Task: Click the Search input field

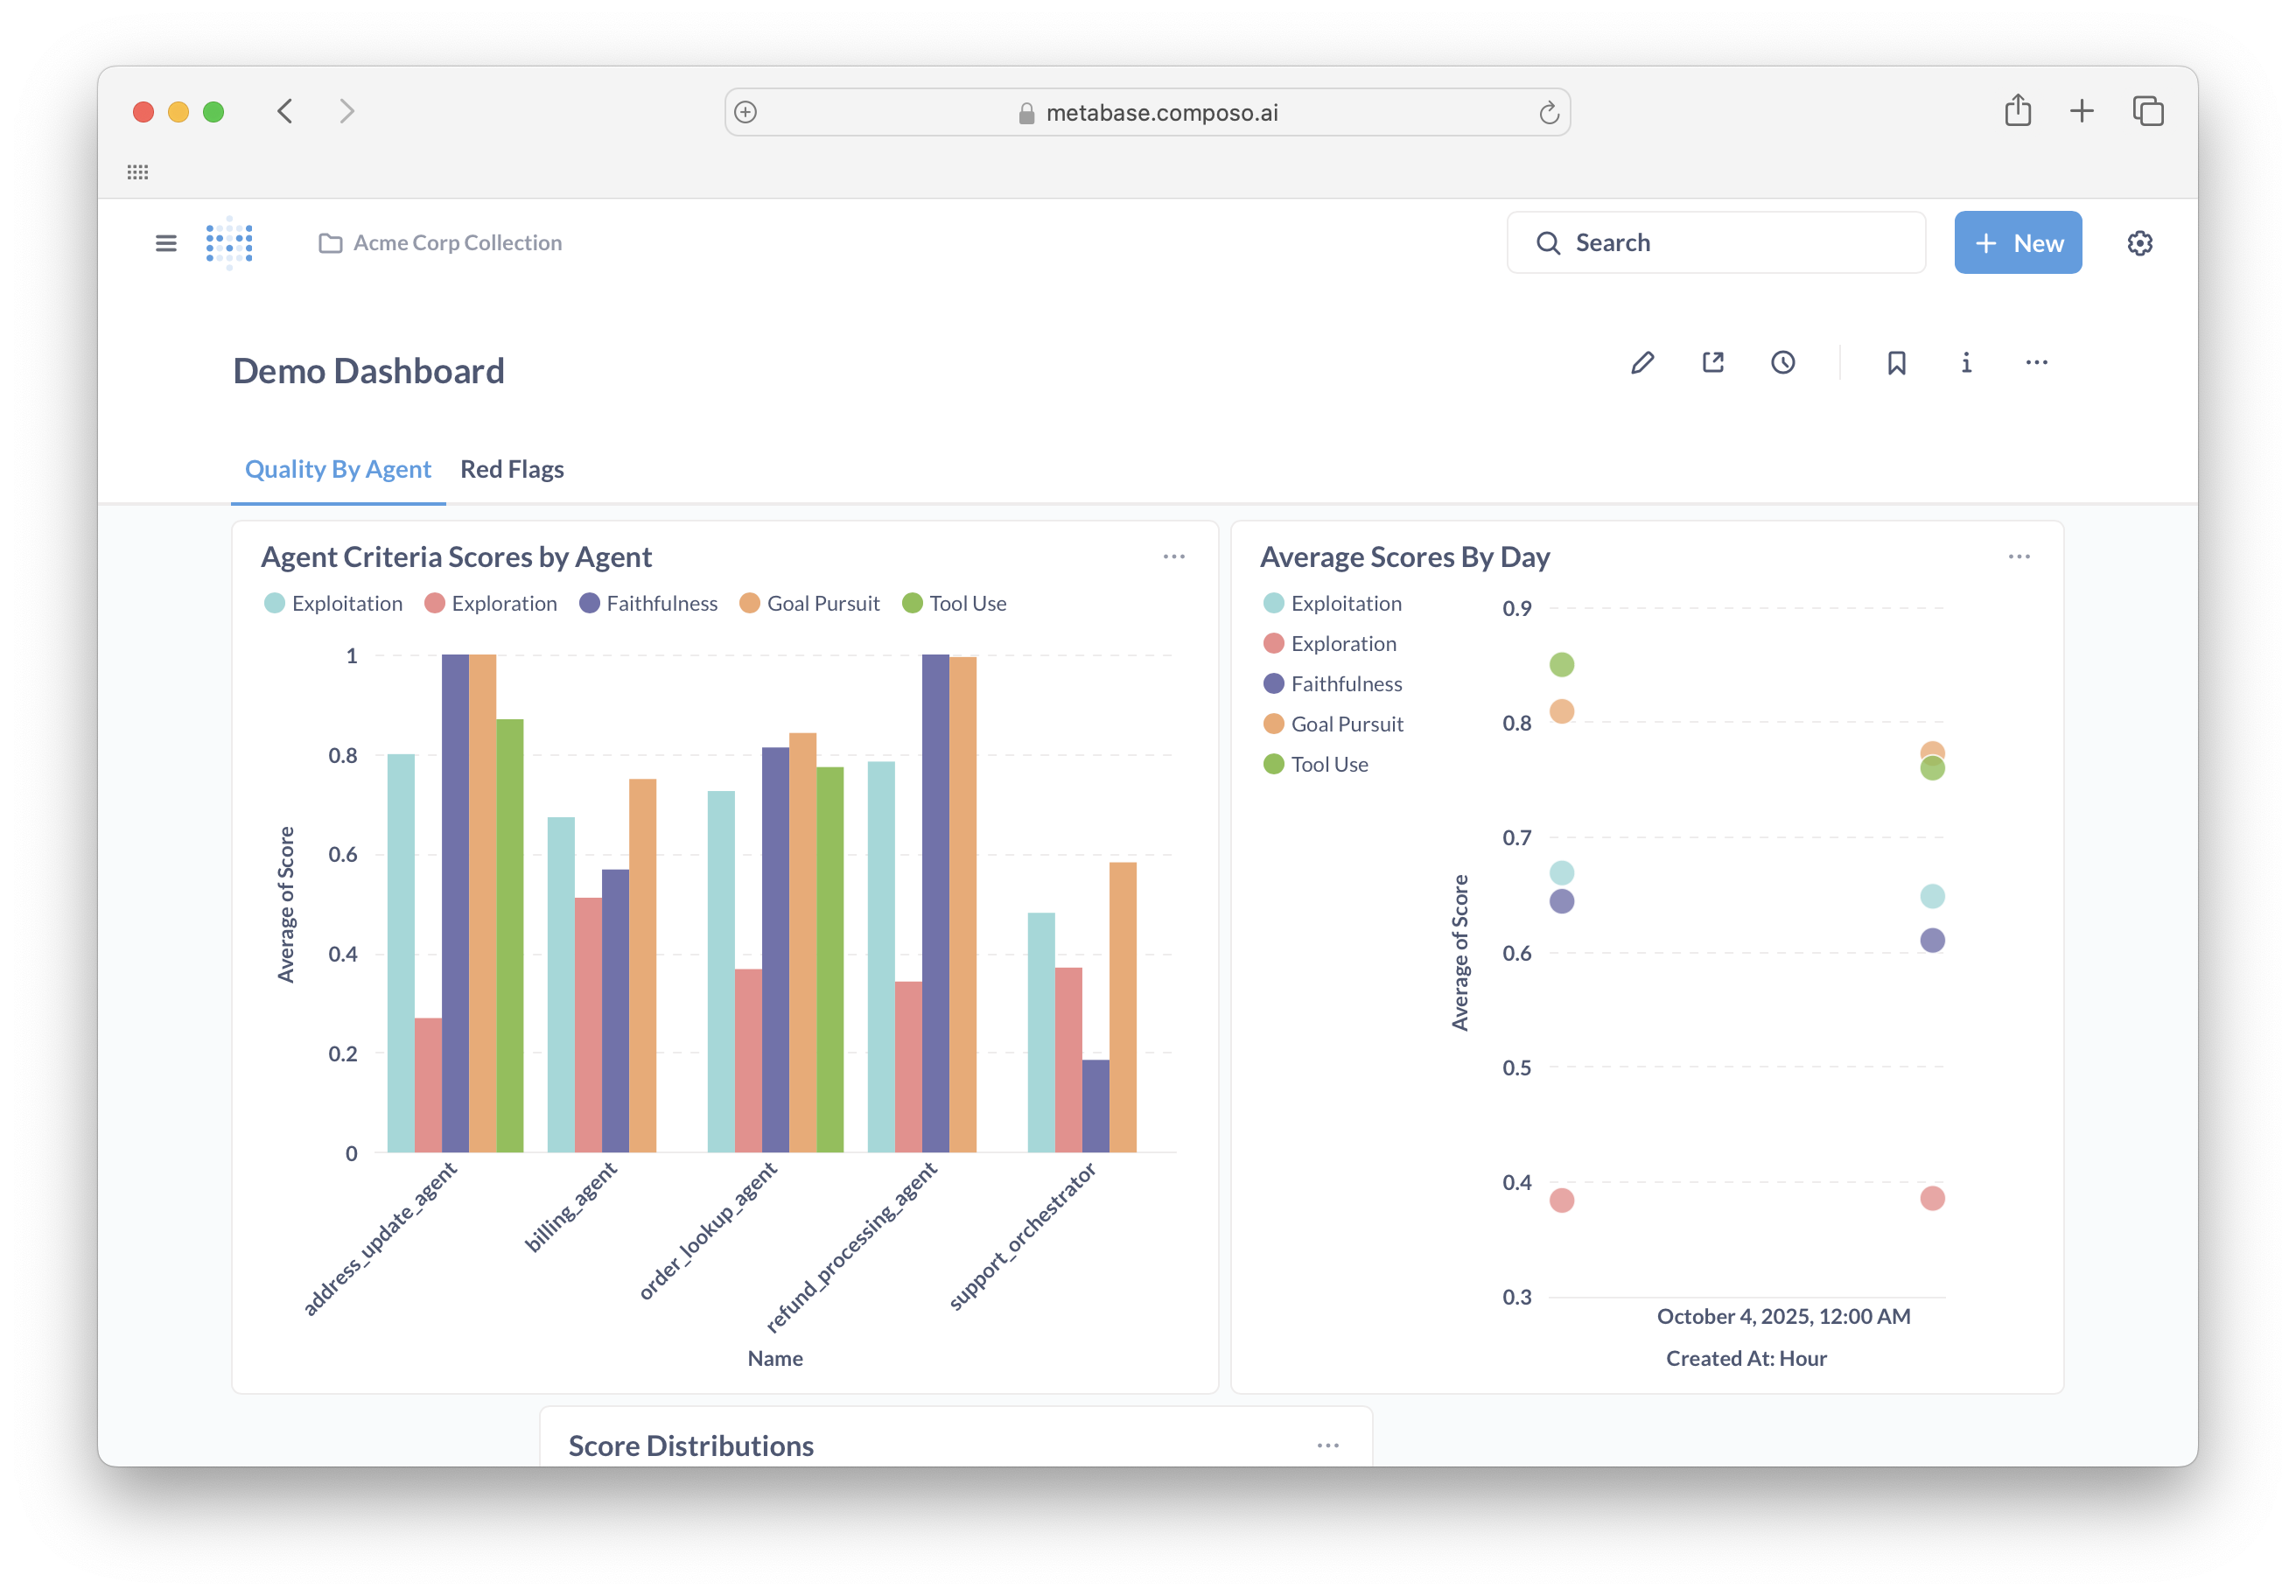Action: (x=1716, y=242)
